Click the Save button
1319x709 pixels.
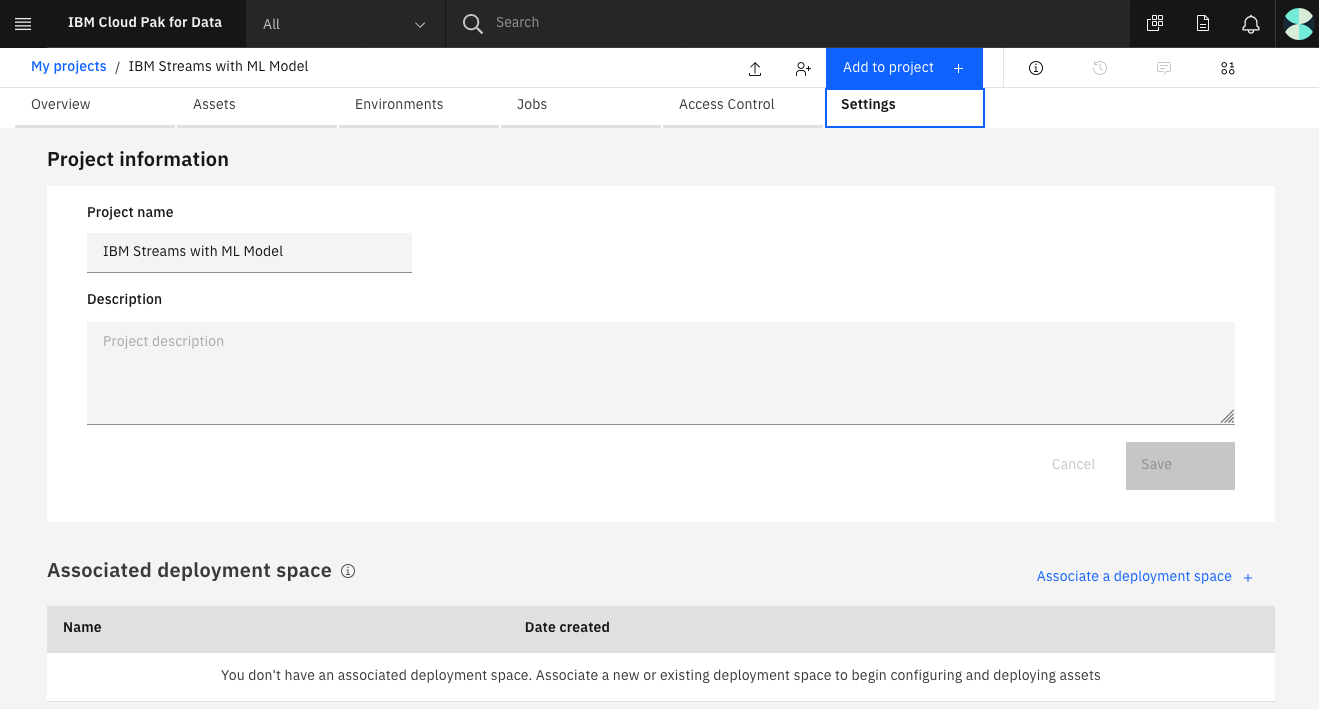click(x=1180, y=466)
